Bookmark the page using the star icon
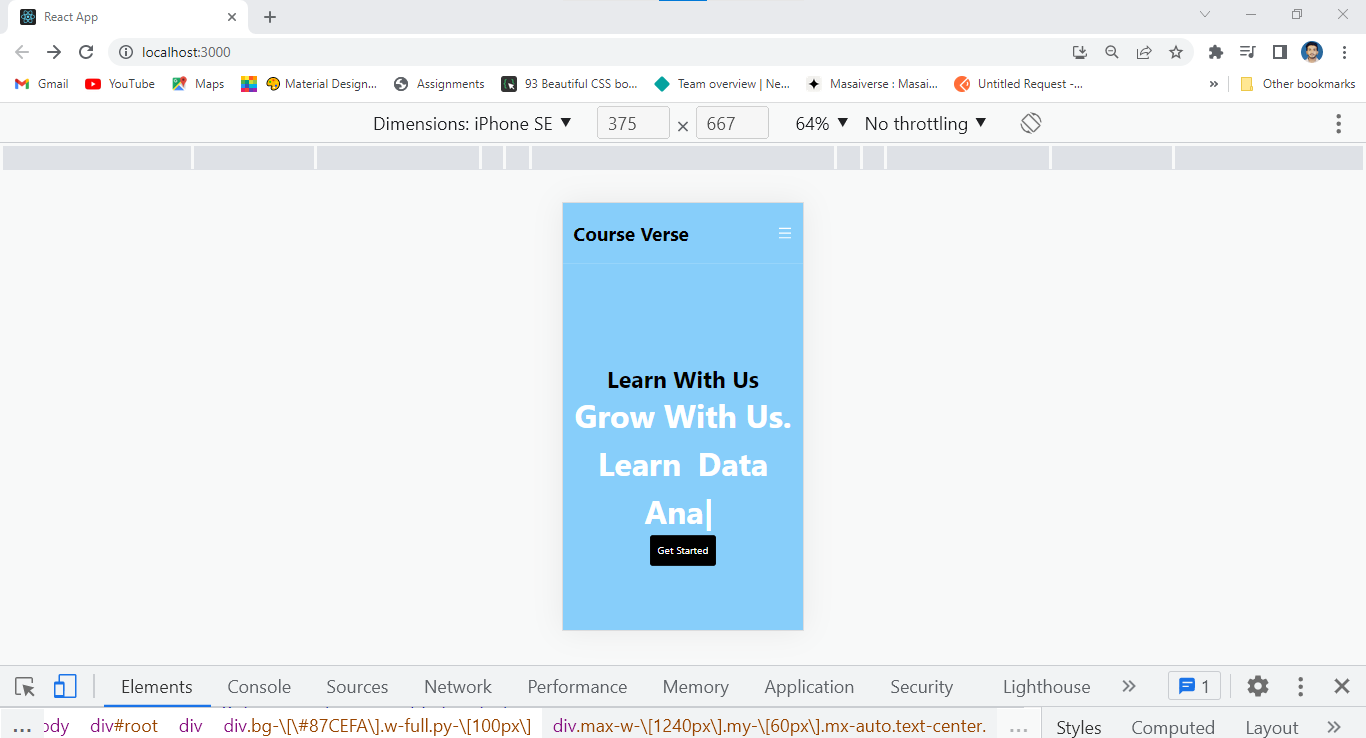The width and height of the screenshot is (1366, 738). pyautogui.click(x=1175, y=52)
